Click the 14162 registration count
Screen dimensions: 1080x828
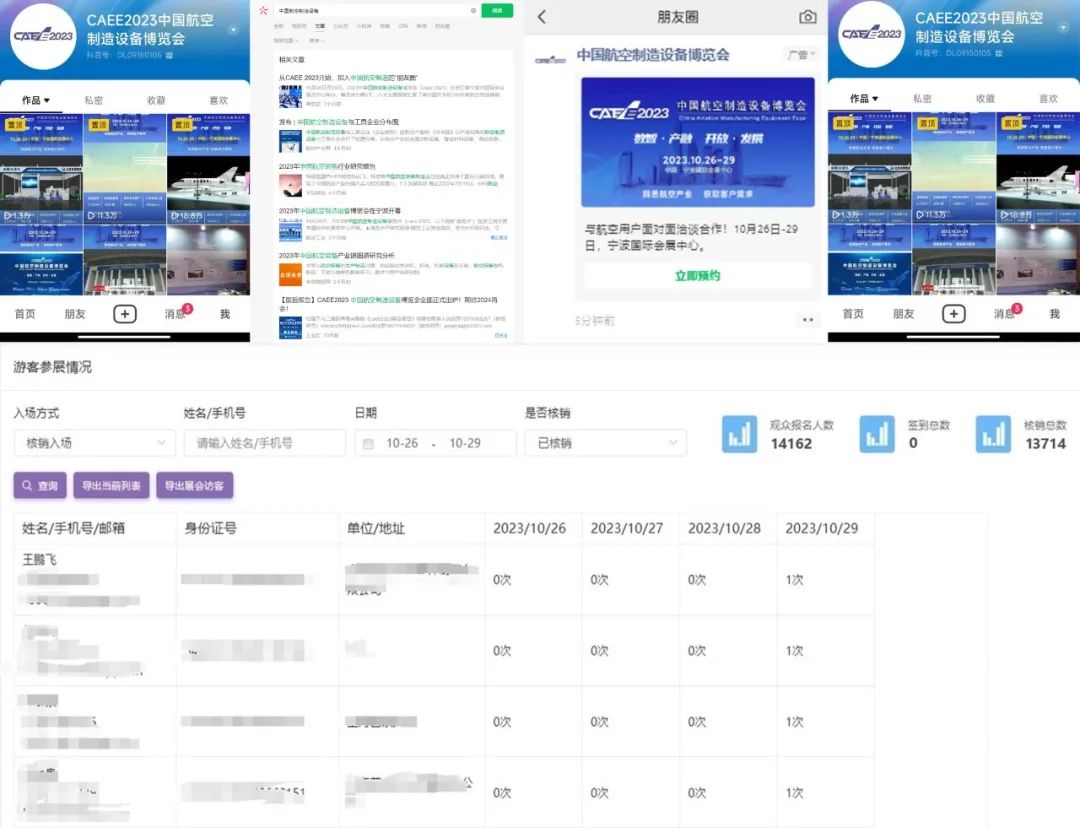pyautogui.click(x=791, y=444)
